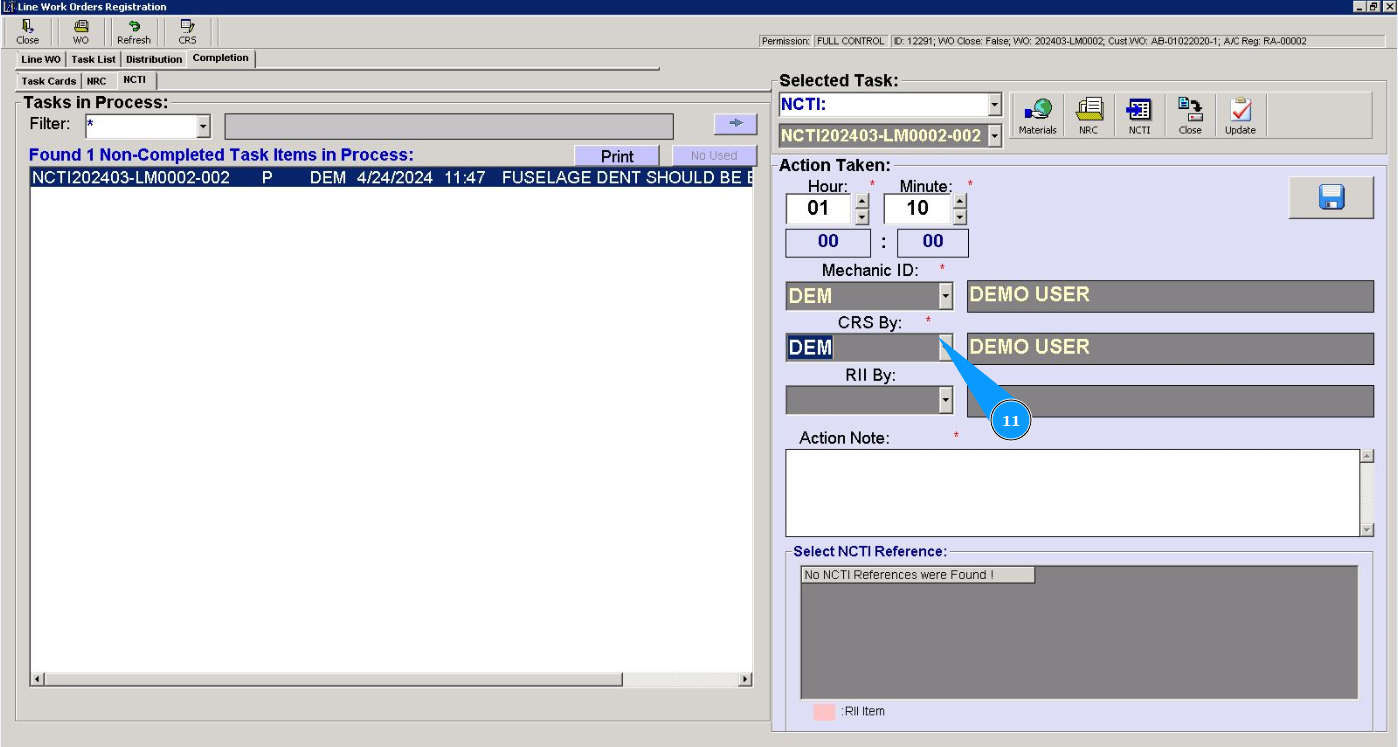The height and width of the screenshot is (747, 1398).
Task: Click the Update icon in Selected Task
Action: [1240, 116]
